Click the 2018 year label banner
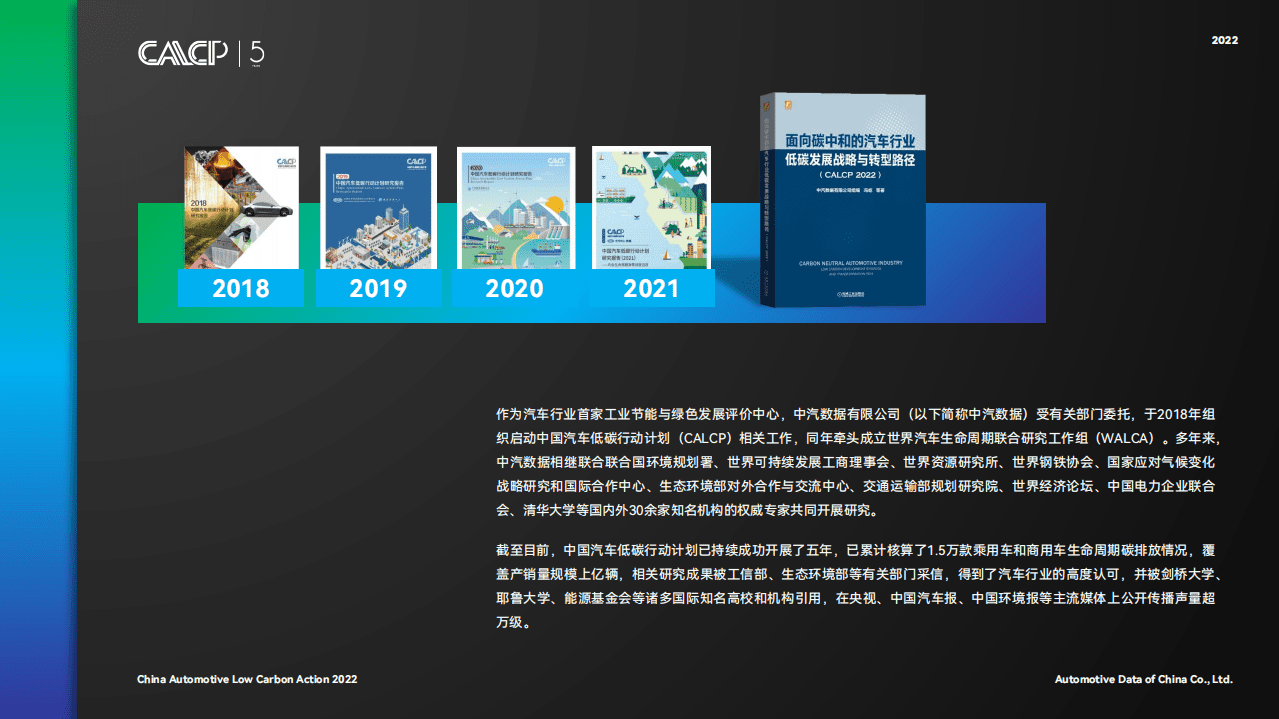Screen dimensions: 1279x719 pos(240,289)
